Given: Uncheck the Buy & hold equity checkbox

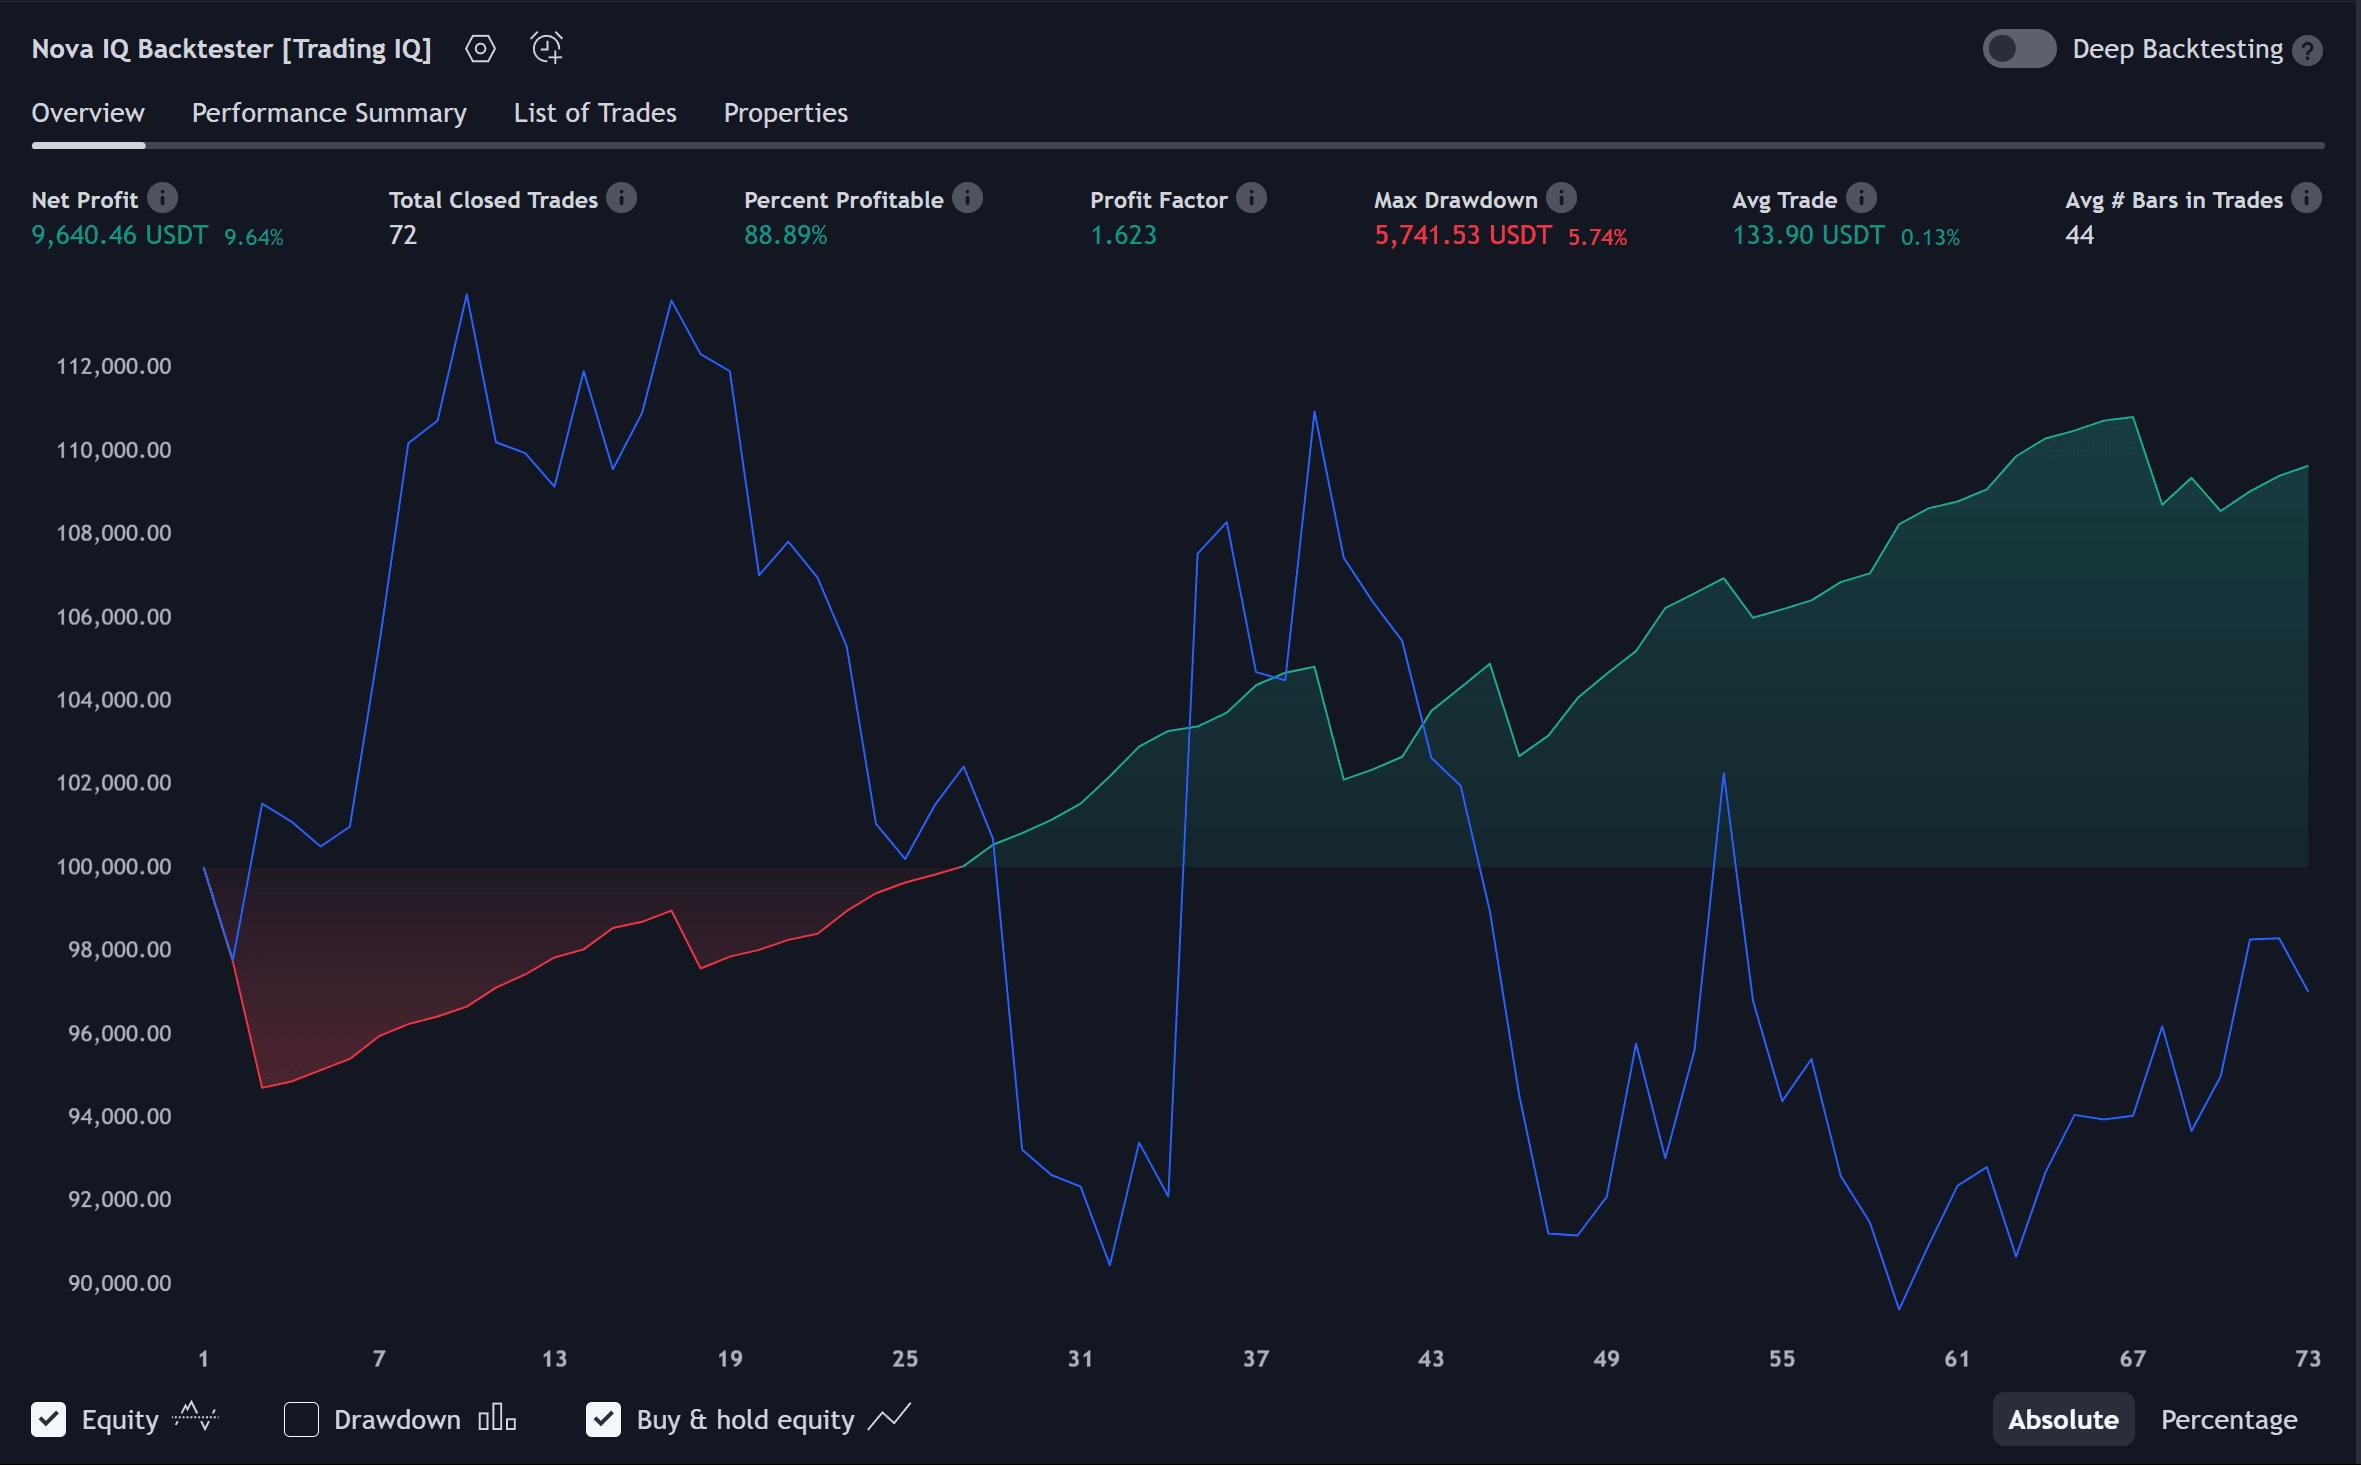Looking at the screenshot, I should [x=603, y=1419].
